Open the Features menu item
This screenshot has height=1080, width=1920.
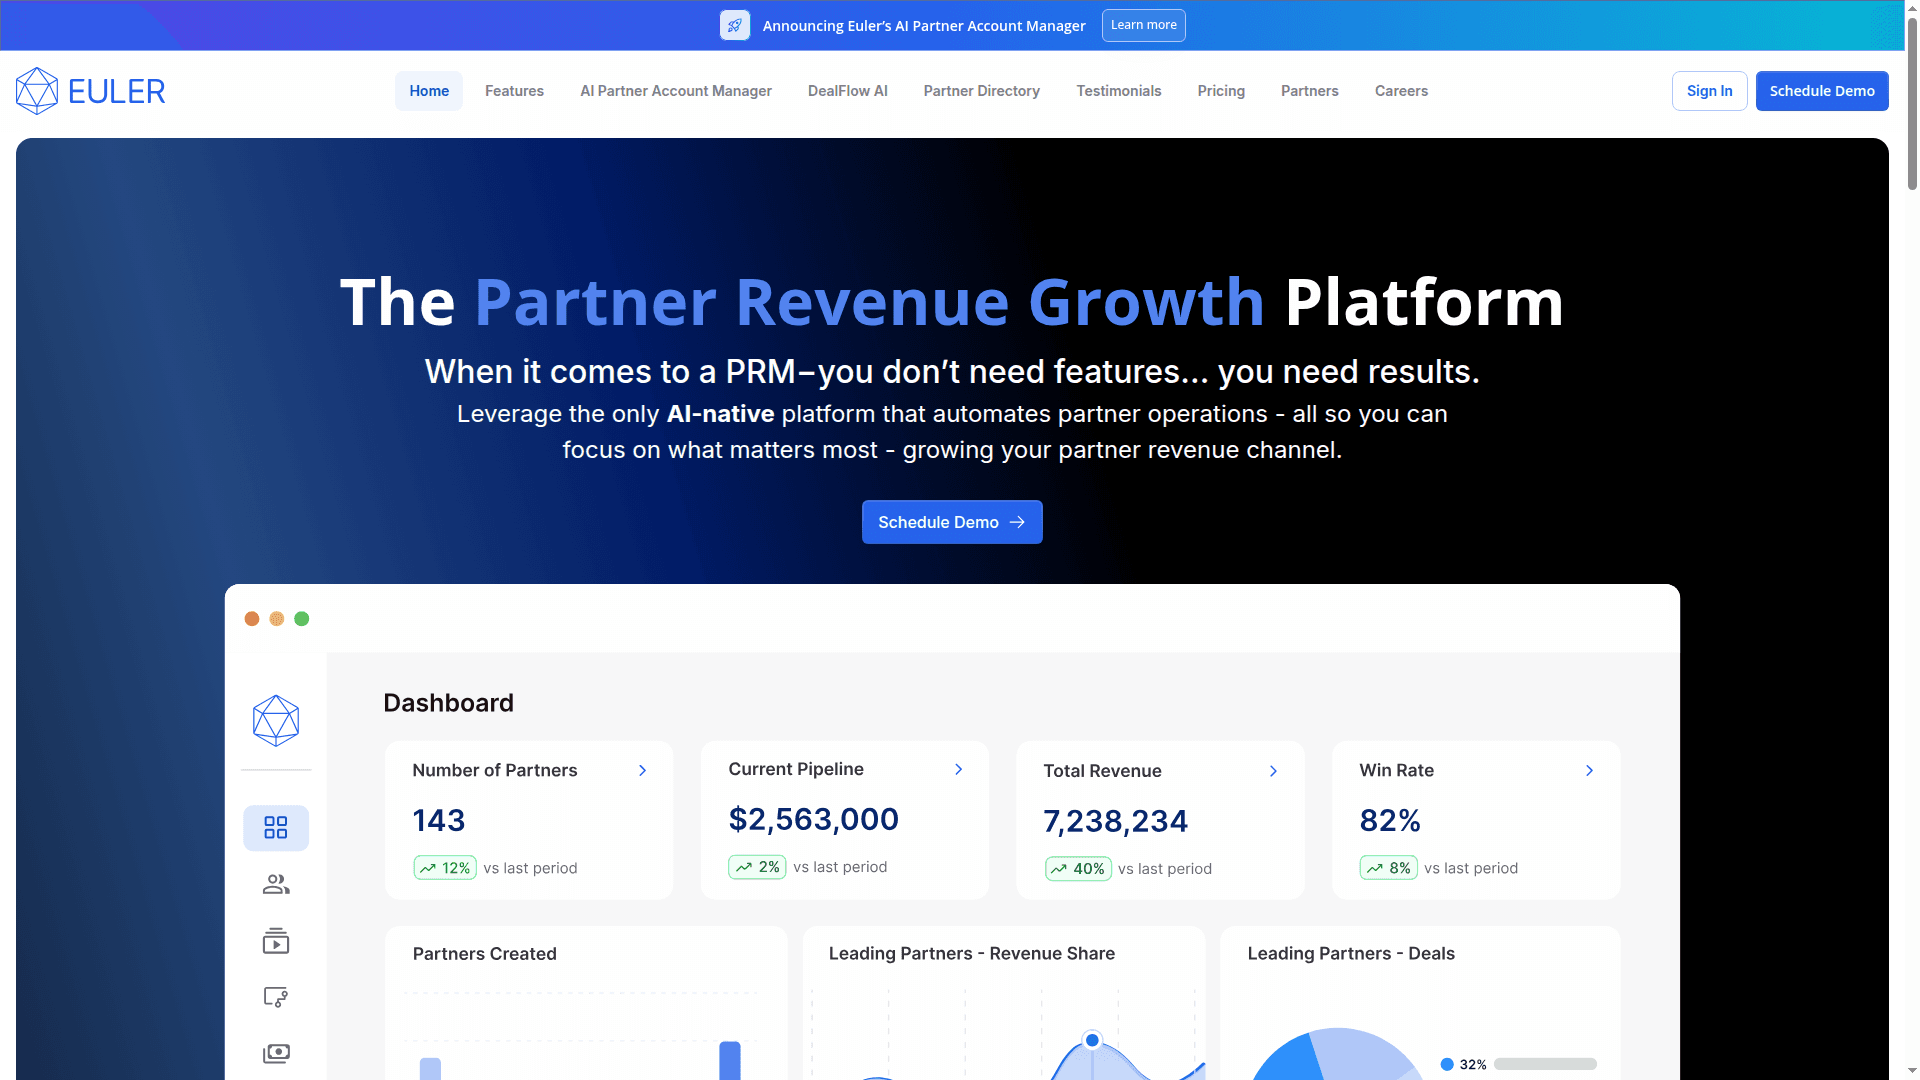(514, 91)
